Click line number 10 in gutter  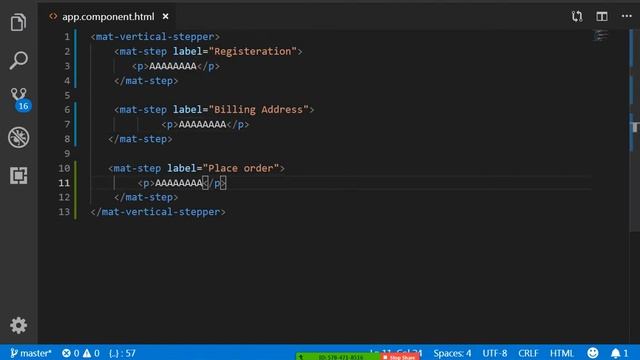pos(64,168)
